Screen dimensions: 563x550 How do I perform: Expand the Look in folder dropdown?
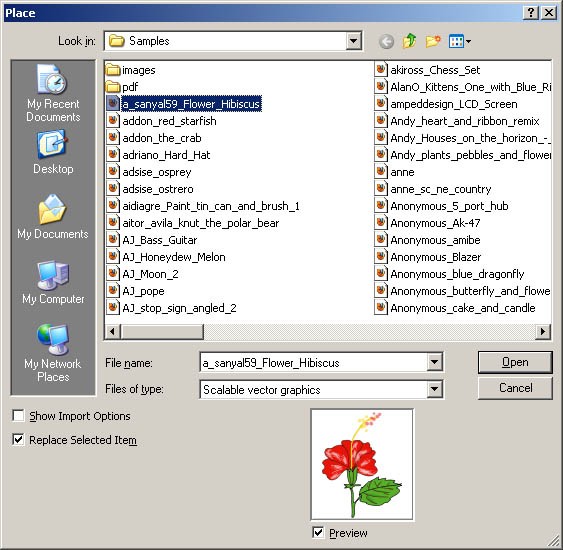[x=353, y=41]
